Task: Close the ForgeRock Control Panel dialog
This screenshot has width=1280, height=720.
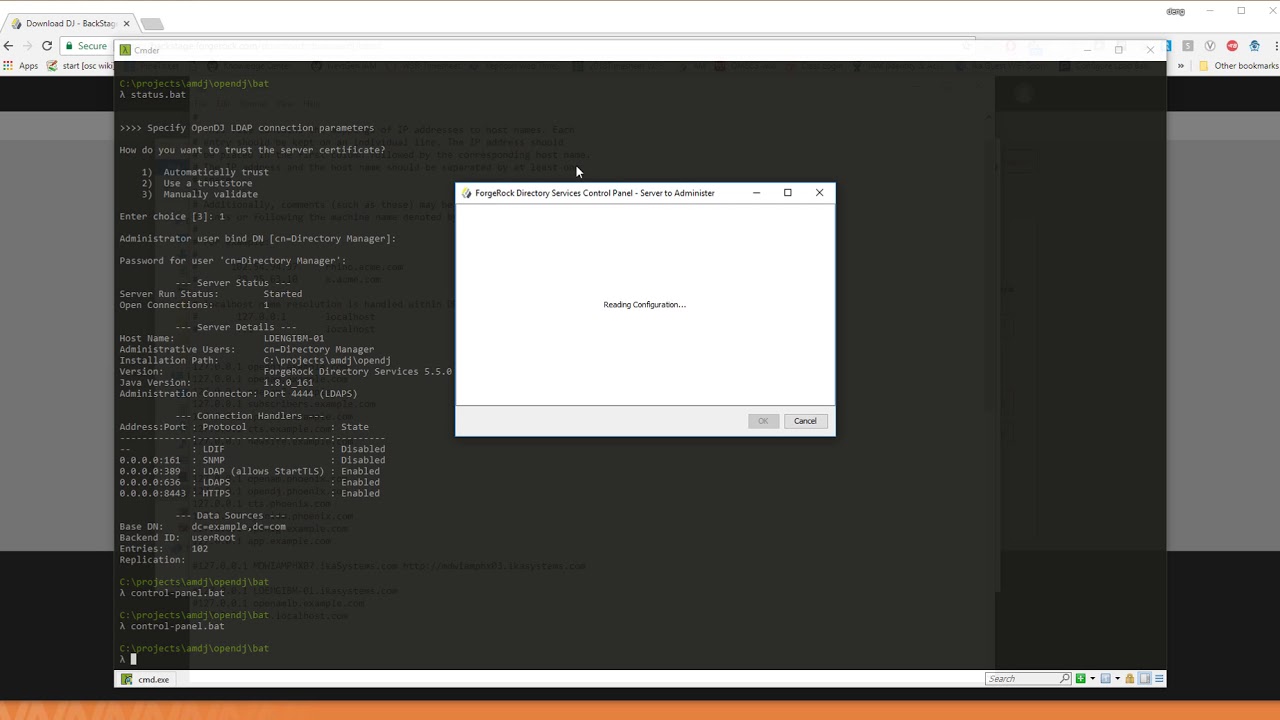Action: pyautogui.click(x=819, y=193)
